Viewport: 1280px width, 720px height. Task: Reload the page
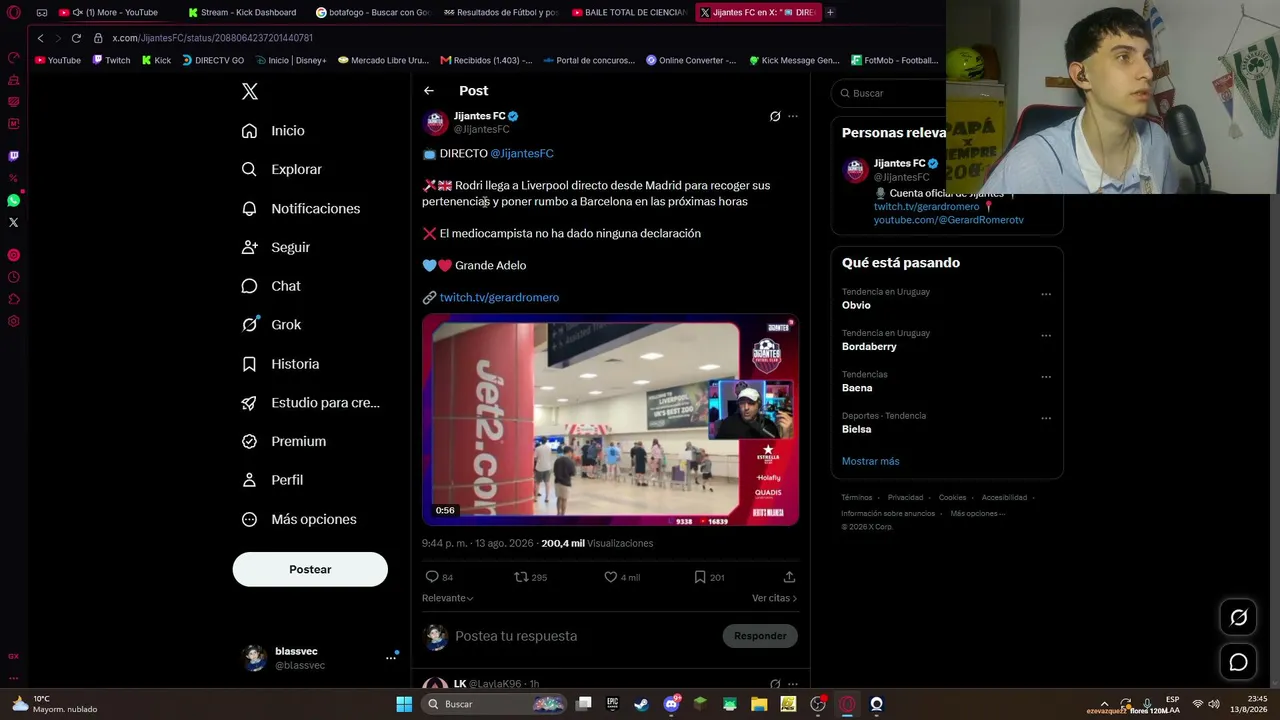coord(76,38)
